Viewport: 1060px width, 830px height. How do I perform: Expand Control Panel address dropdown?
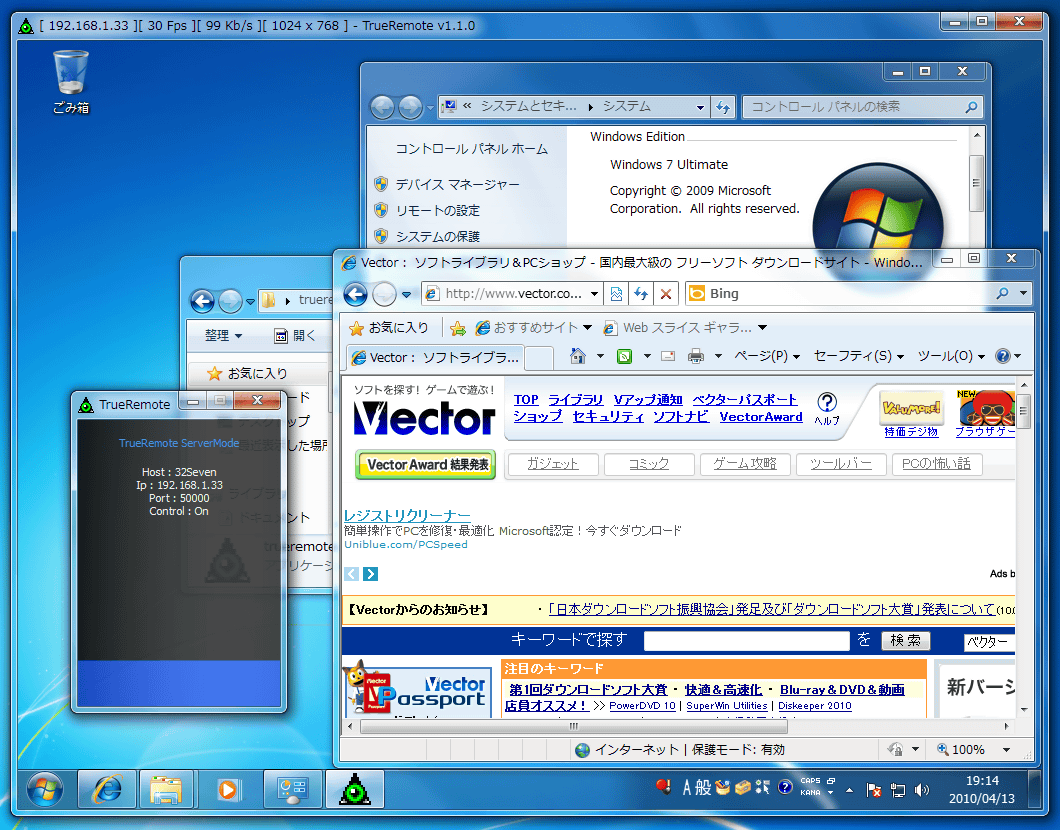(x=700, y=107)
